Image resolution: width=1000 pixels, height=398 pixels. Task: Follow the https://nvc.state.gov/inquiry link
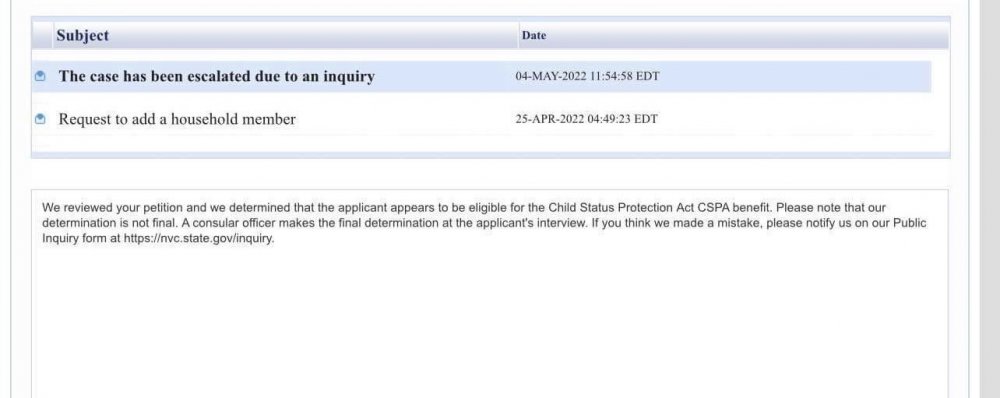click(198, 240)
